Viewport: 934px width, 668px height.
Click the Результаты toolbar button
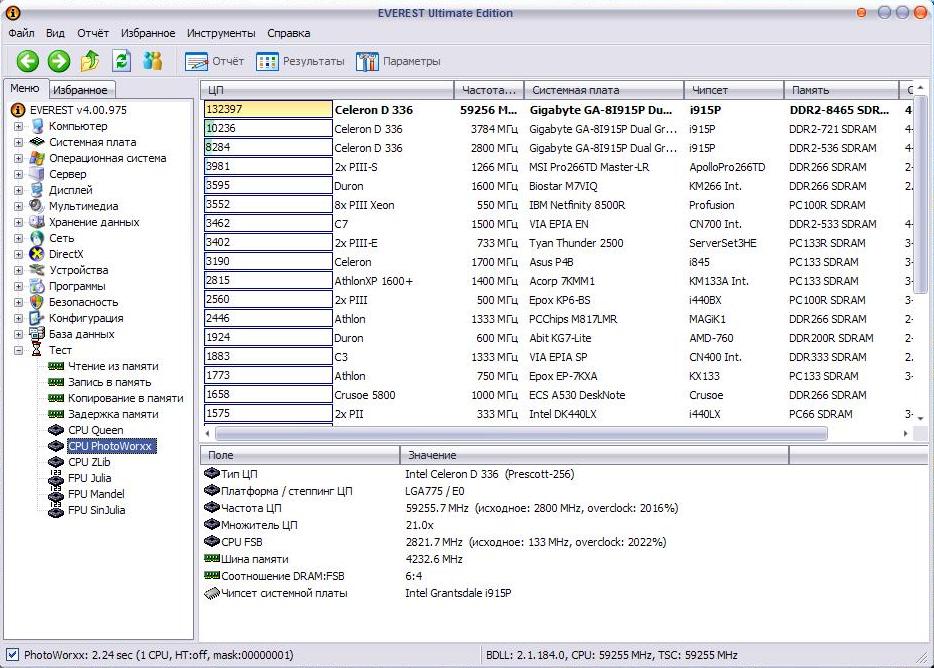pyautogui.click(x=300, y=61)
